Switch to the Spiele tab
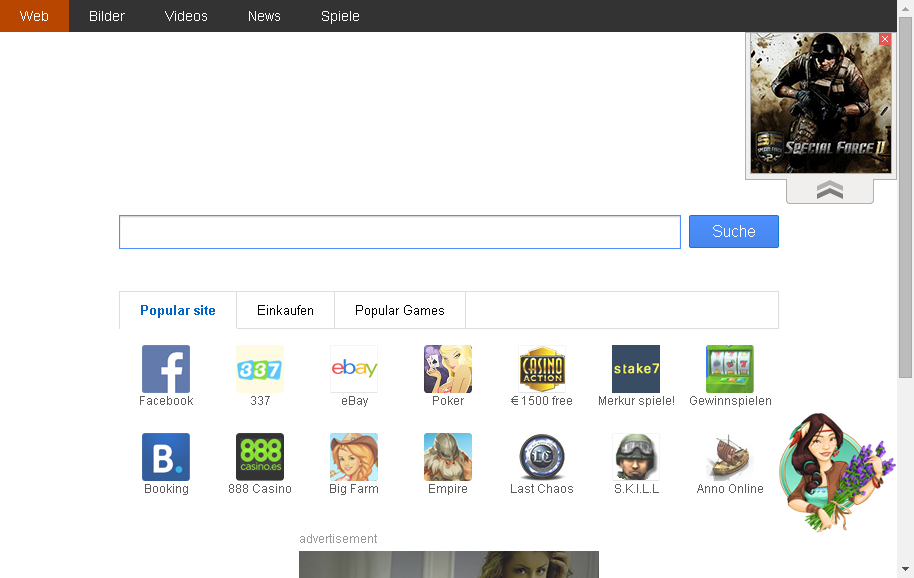Screen dimensions: 914x578 [340, 16]
